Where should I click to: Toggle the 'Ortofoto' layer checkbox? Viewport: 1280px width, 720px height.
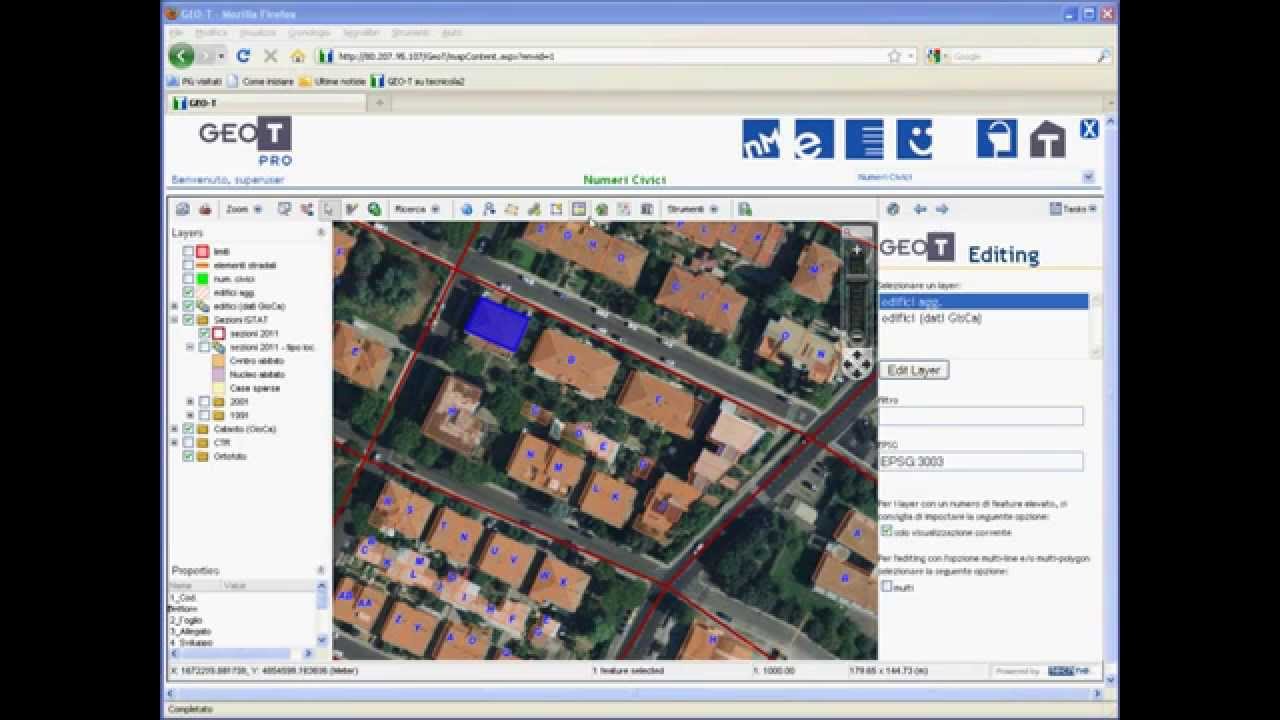pyautogui.click(x=188, y=456)
